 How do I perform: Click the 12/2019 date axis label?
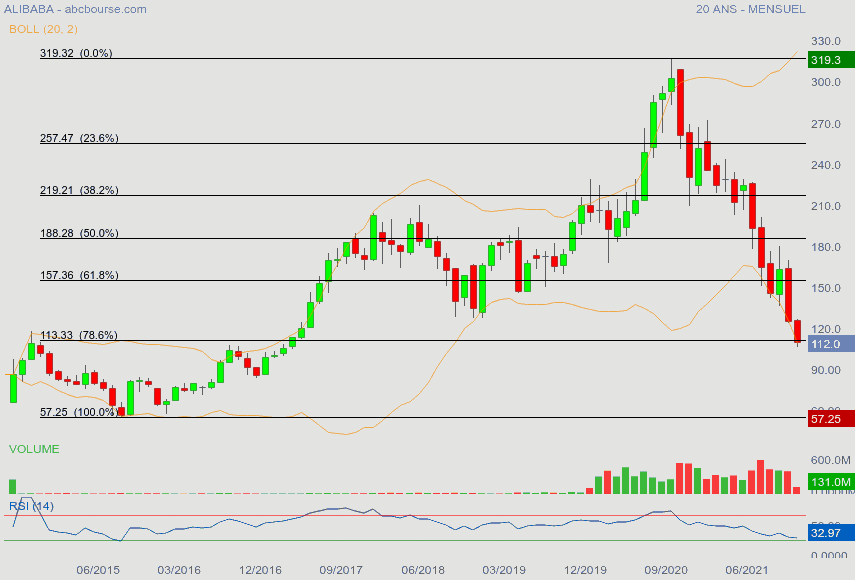click(x=585, y=570)
